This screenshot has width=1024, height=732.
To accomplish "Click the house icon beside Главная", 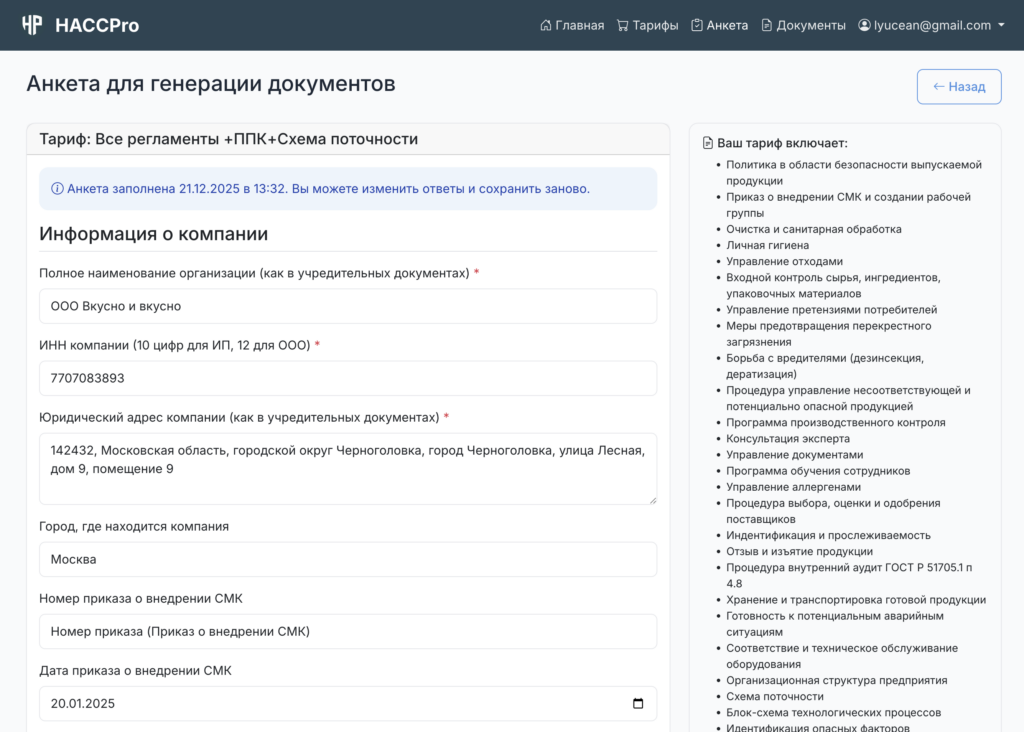I will (x=546, y=25).
